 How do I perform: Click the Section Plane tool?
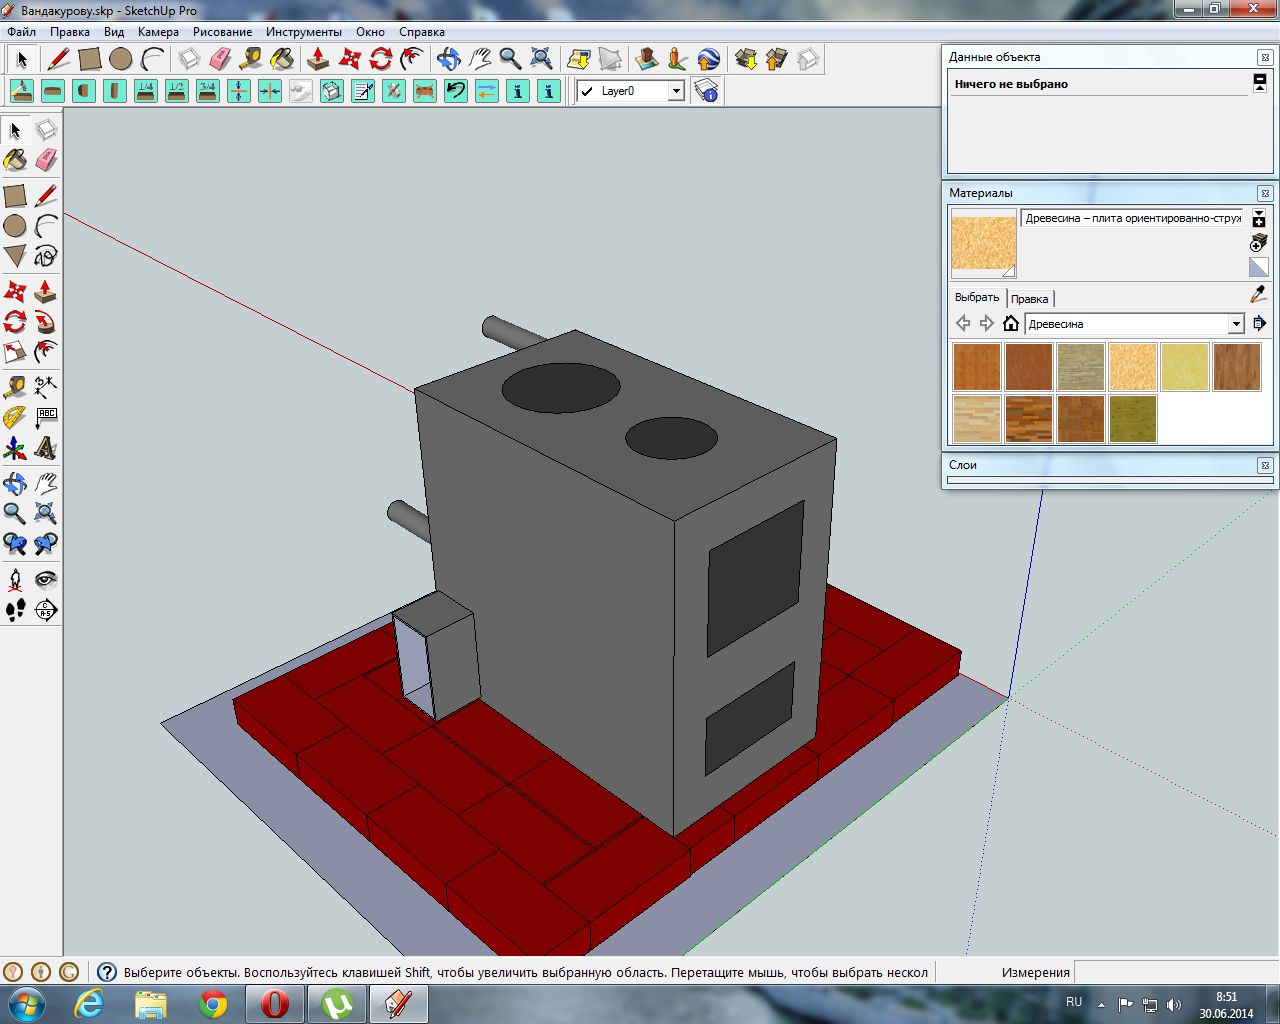(x=45, y=610)
